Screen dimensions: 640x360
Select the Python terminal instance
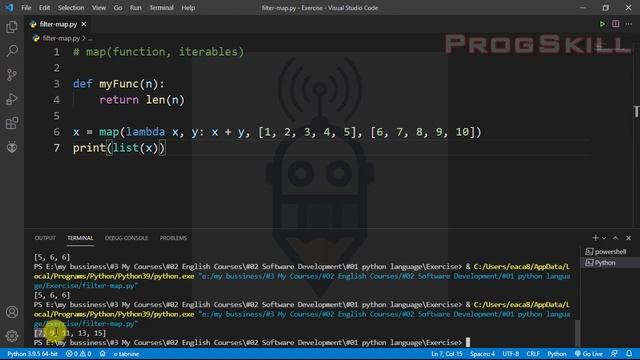click(610, 263)
